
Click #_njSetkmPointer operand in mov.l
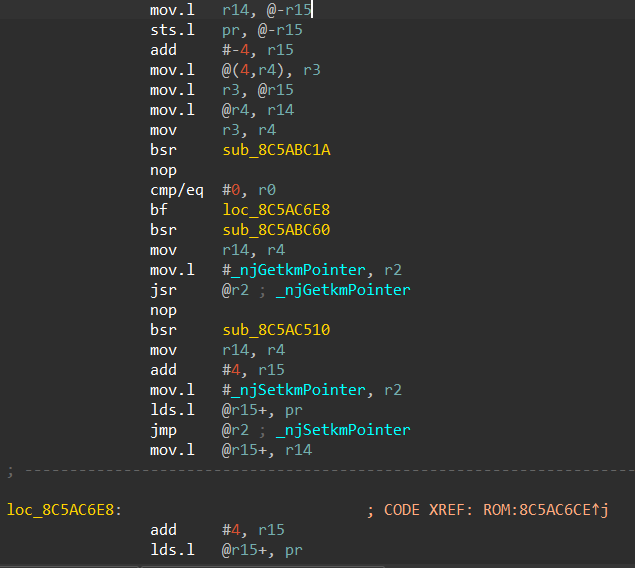[288, 390]
